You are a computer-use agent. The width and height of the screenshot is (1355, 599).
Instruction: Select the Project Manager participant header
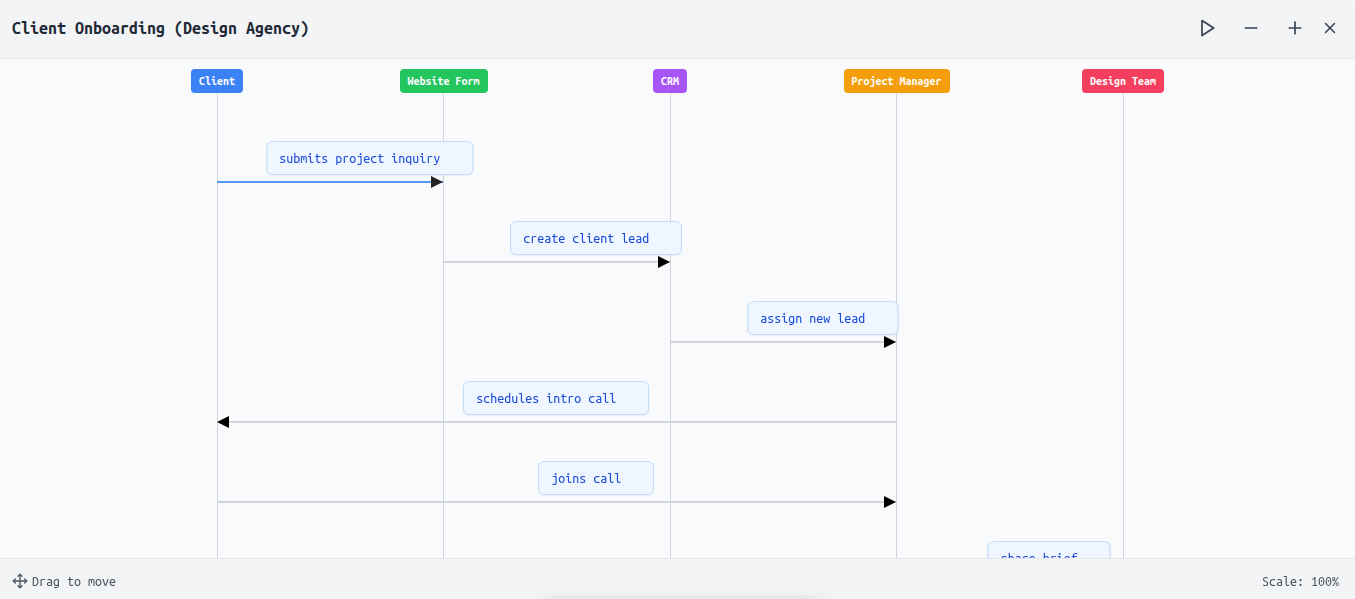tap(896, 81)
